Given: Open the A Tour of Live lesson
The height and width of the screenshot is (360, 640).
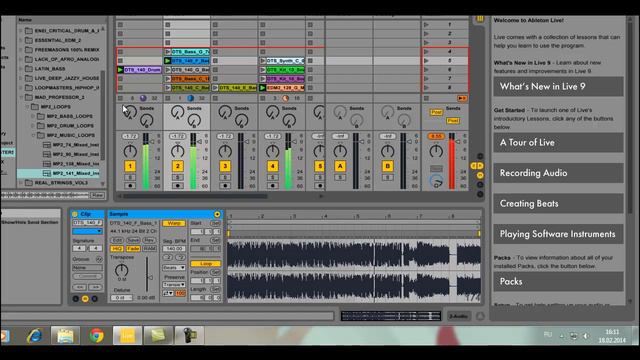Looking at the screenshot, I should click(558, 142).
